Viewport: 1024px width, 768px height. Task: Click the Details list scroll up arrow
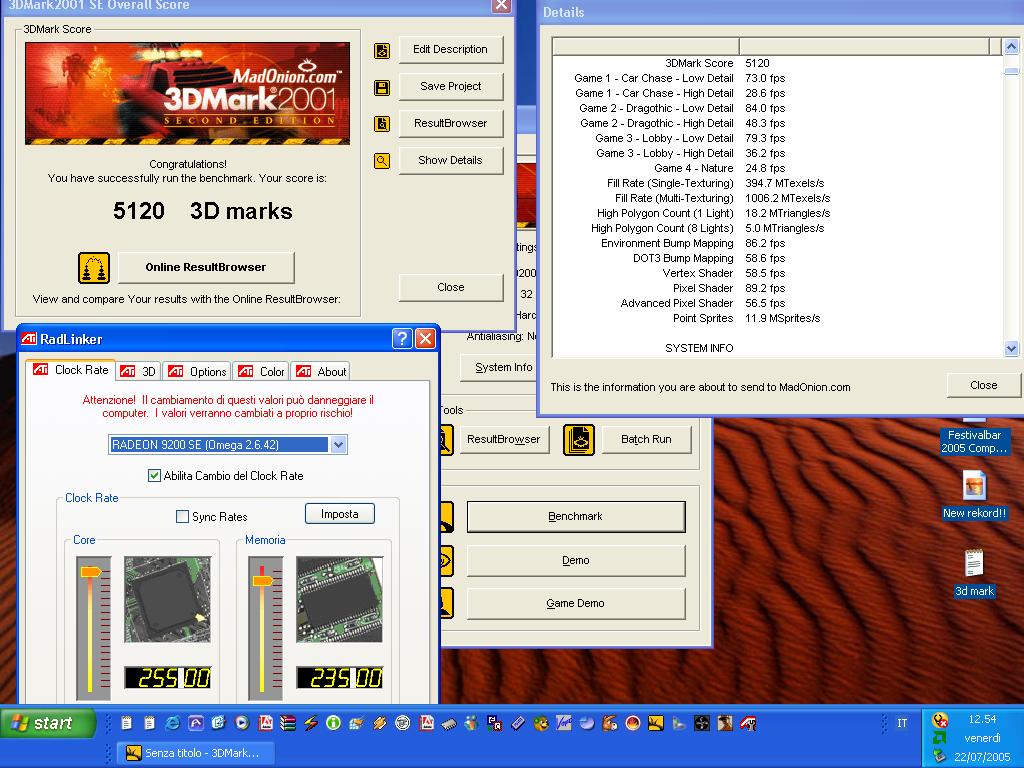click(1011, 47)
